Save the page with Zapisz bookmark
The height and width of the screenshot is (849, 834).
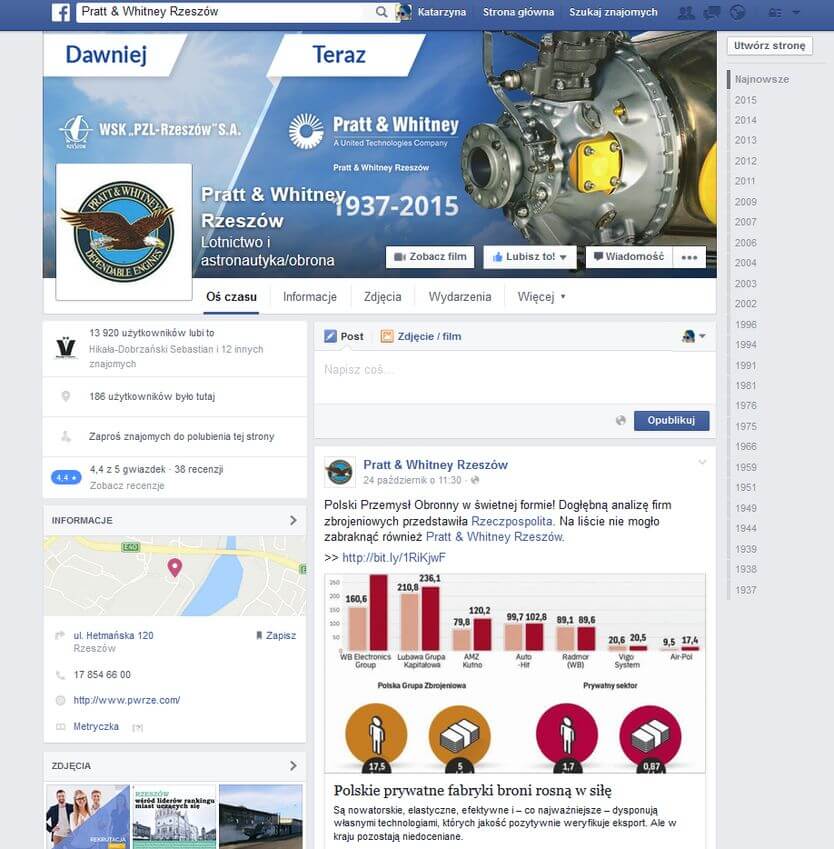277,635
